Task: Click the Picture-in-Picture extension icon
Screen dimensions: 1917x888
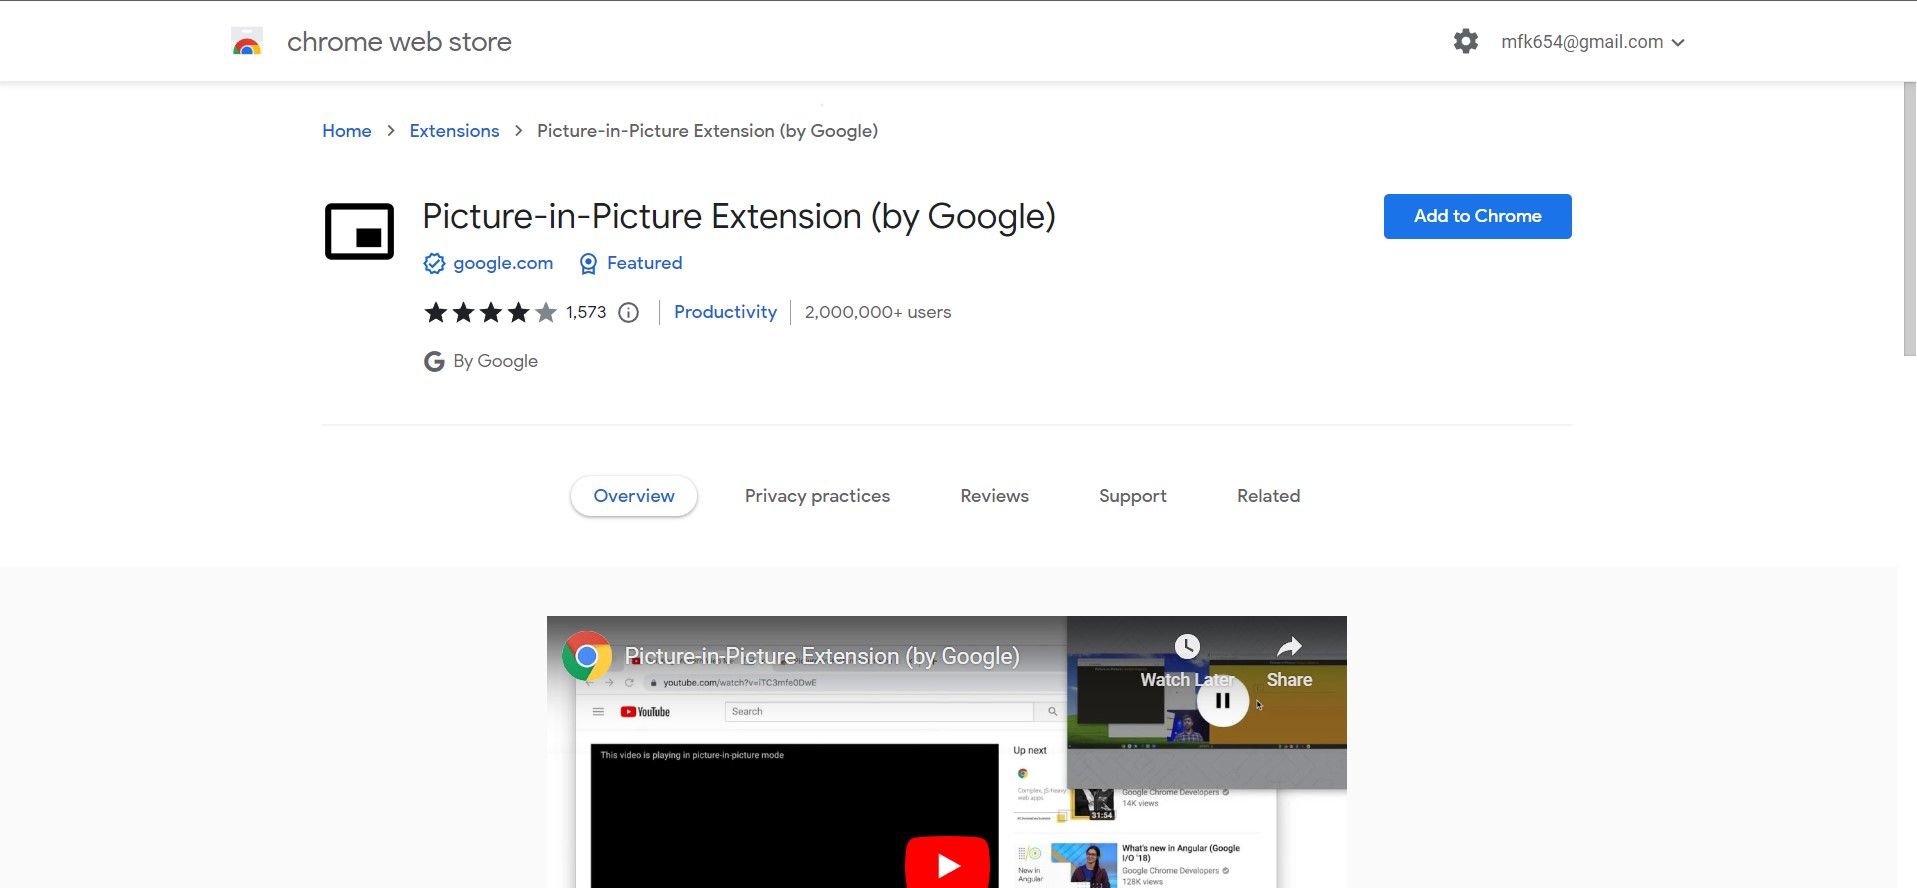Action: point(359,231)
